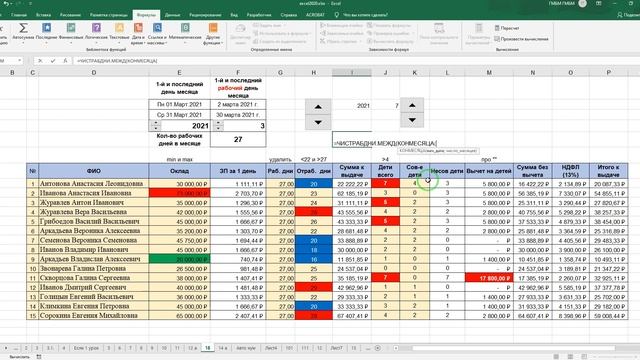The width and height of the screenshot is (640, 360).
Task: Select column header M
Action: [489, 73]
